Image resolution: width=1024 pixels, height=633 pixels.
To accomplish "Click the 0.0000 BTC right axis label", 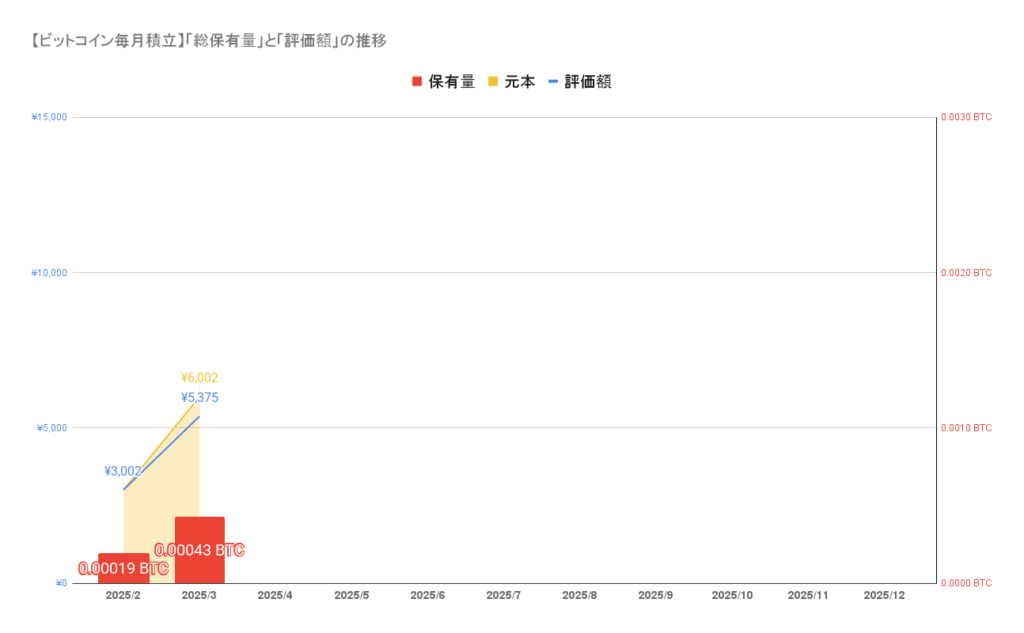I will (966, 583).
